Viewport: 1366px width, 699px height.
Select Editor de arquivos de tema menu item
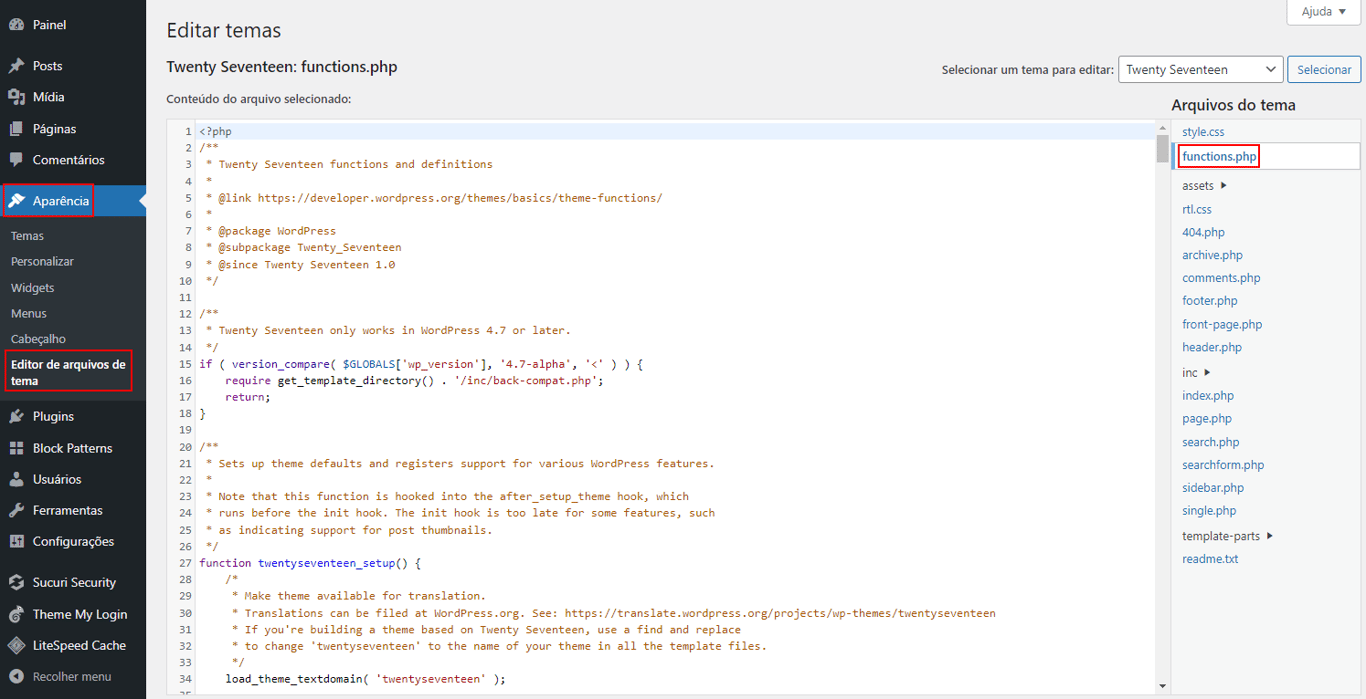click(67, 371)
